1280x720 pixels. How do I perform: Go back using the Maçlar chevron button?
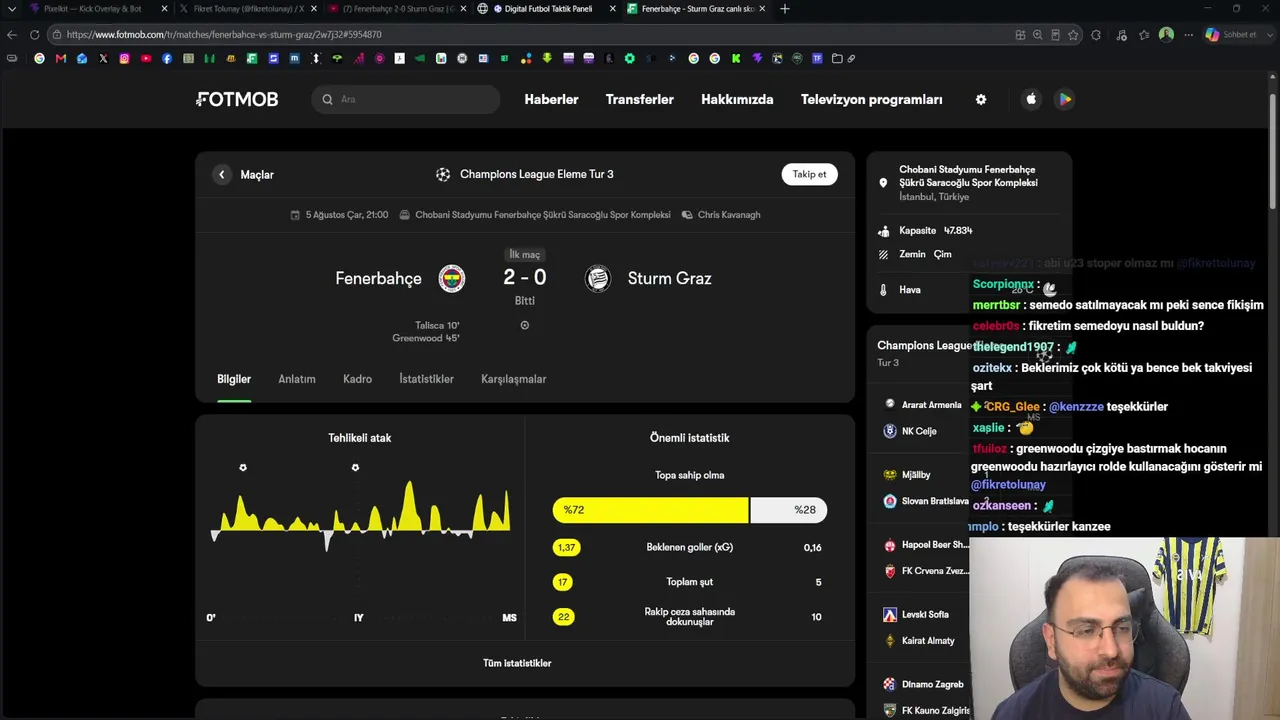click(x=222, y=174)
